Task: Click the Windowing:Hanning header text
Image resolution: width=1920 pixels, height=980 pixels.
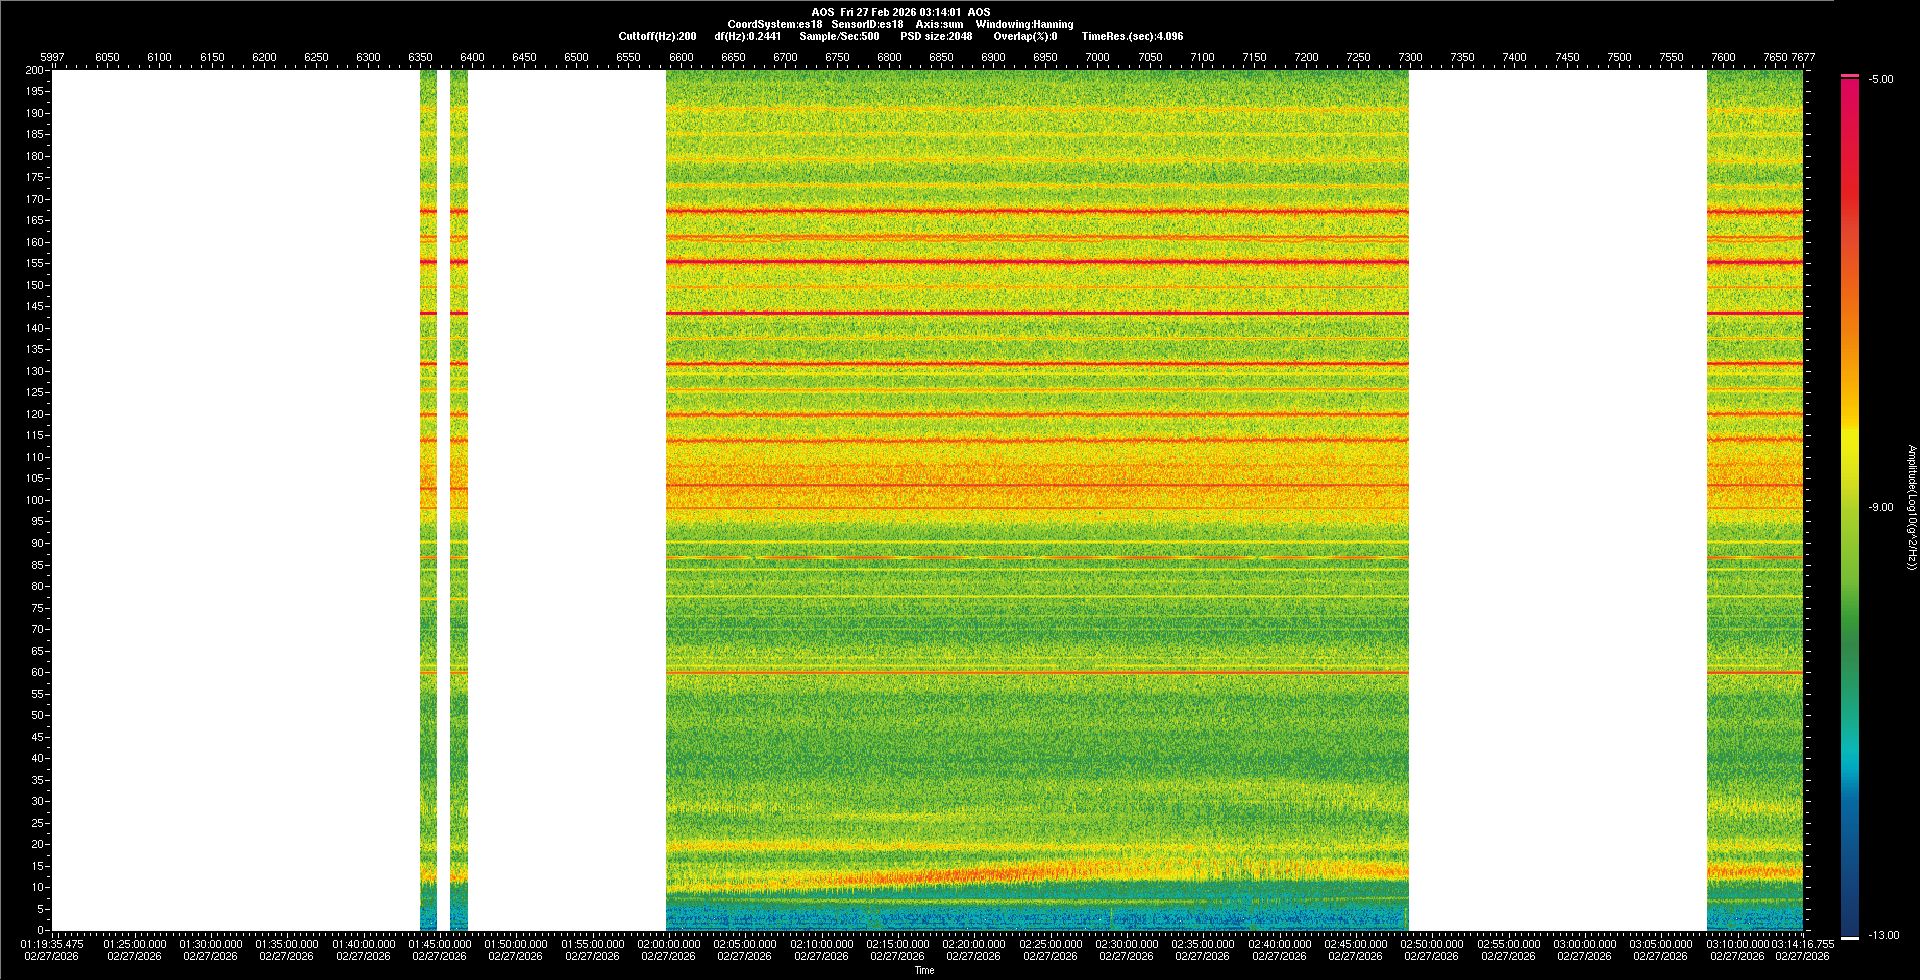Action: tap(1024, 25)
